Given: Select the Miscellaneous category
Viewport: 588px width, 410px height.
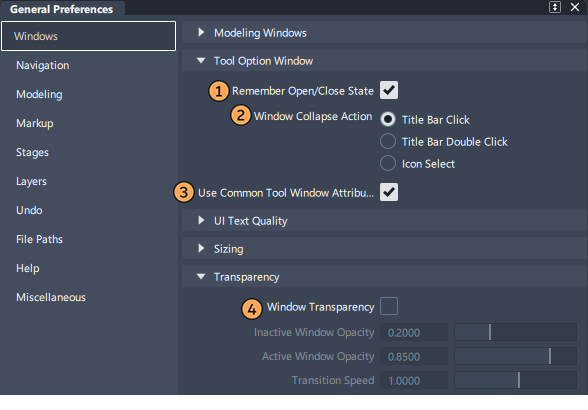Looking at the screenshot, I should (x=51, y=297).
